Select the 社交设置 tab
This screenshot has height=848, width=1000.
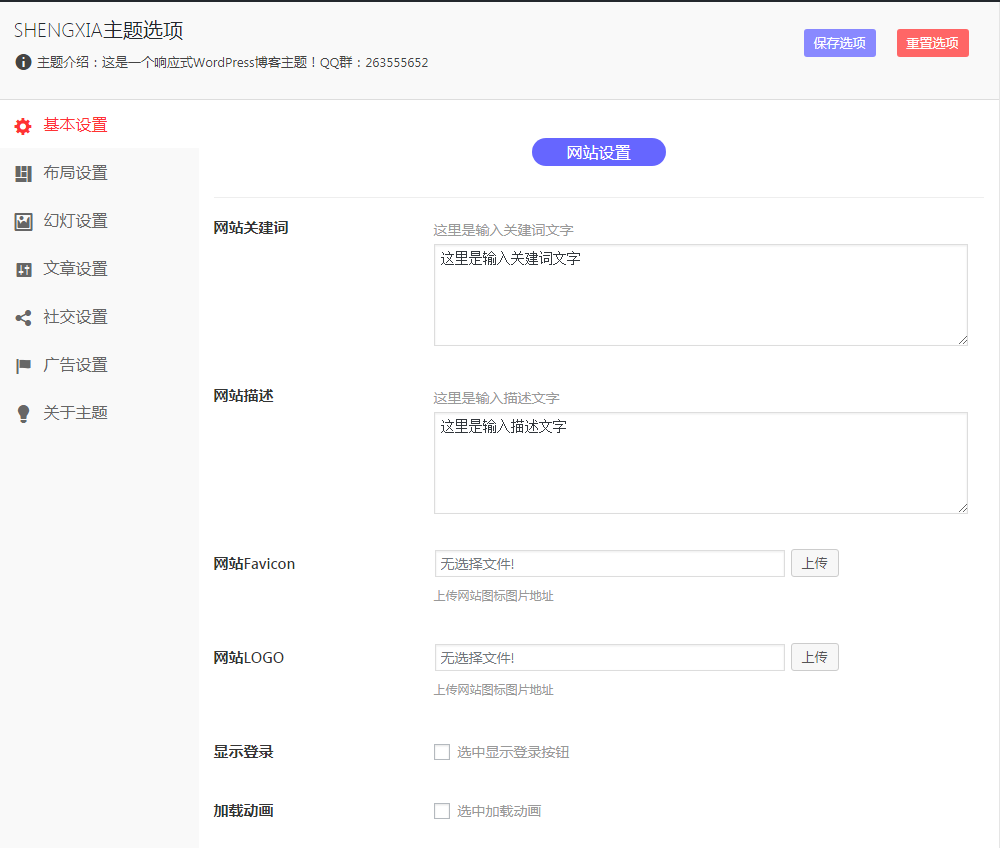coord(99,317)
